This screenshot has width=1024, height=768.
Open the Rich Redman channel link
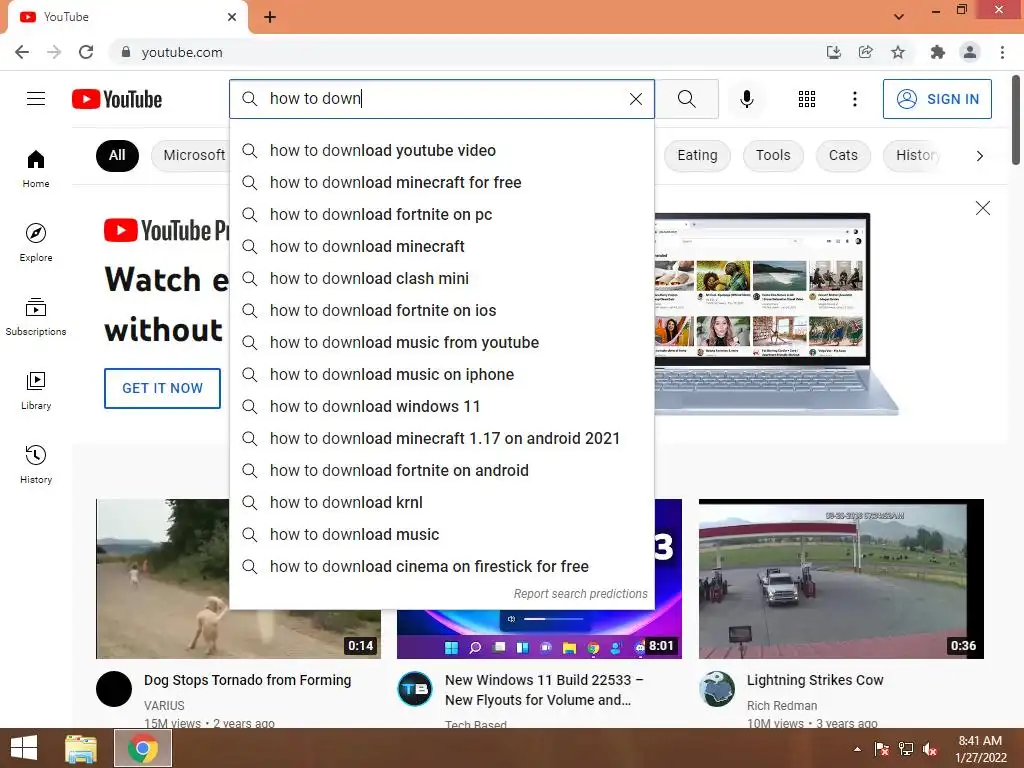[x=782, y=705]
